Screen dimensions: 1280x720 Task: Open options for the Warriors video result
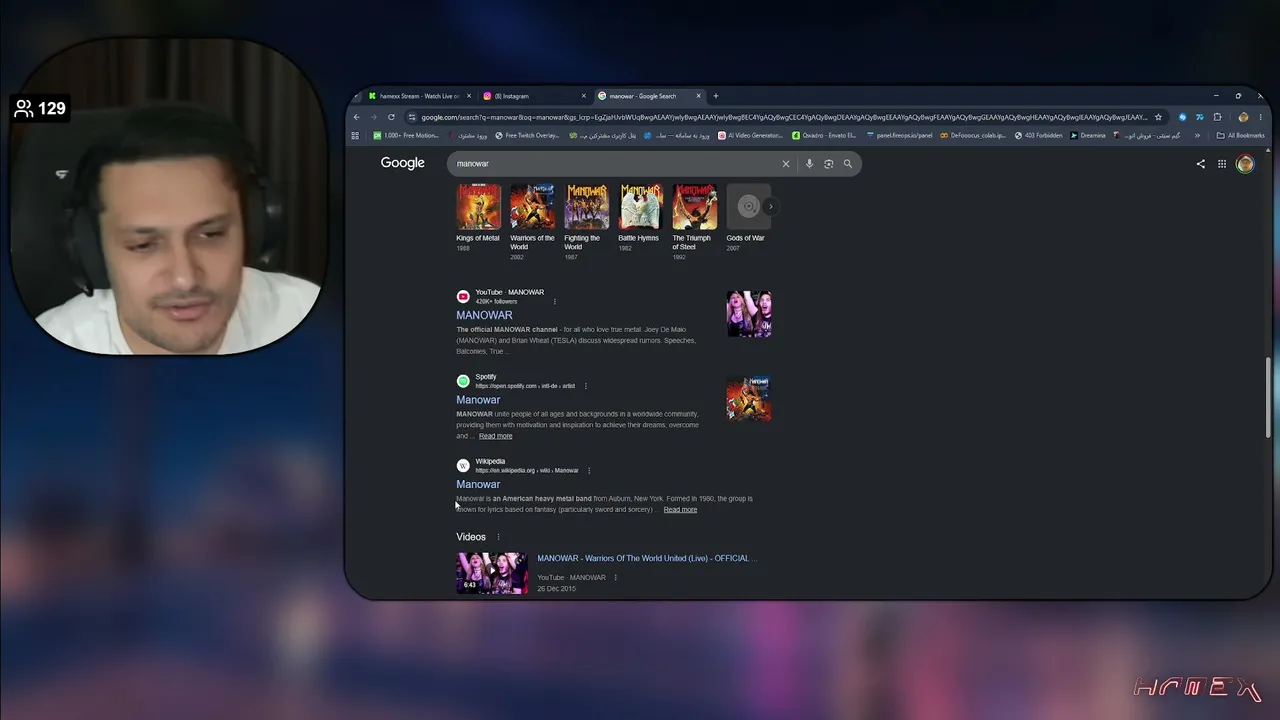(x=615, y=577)
